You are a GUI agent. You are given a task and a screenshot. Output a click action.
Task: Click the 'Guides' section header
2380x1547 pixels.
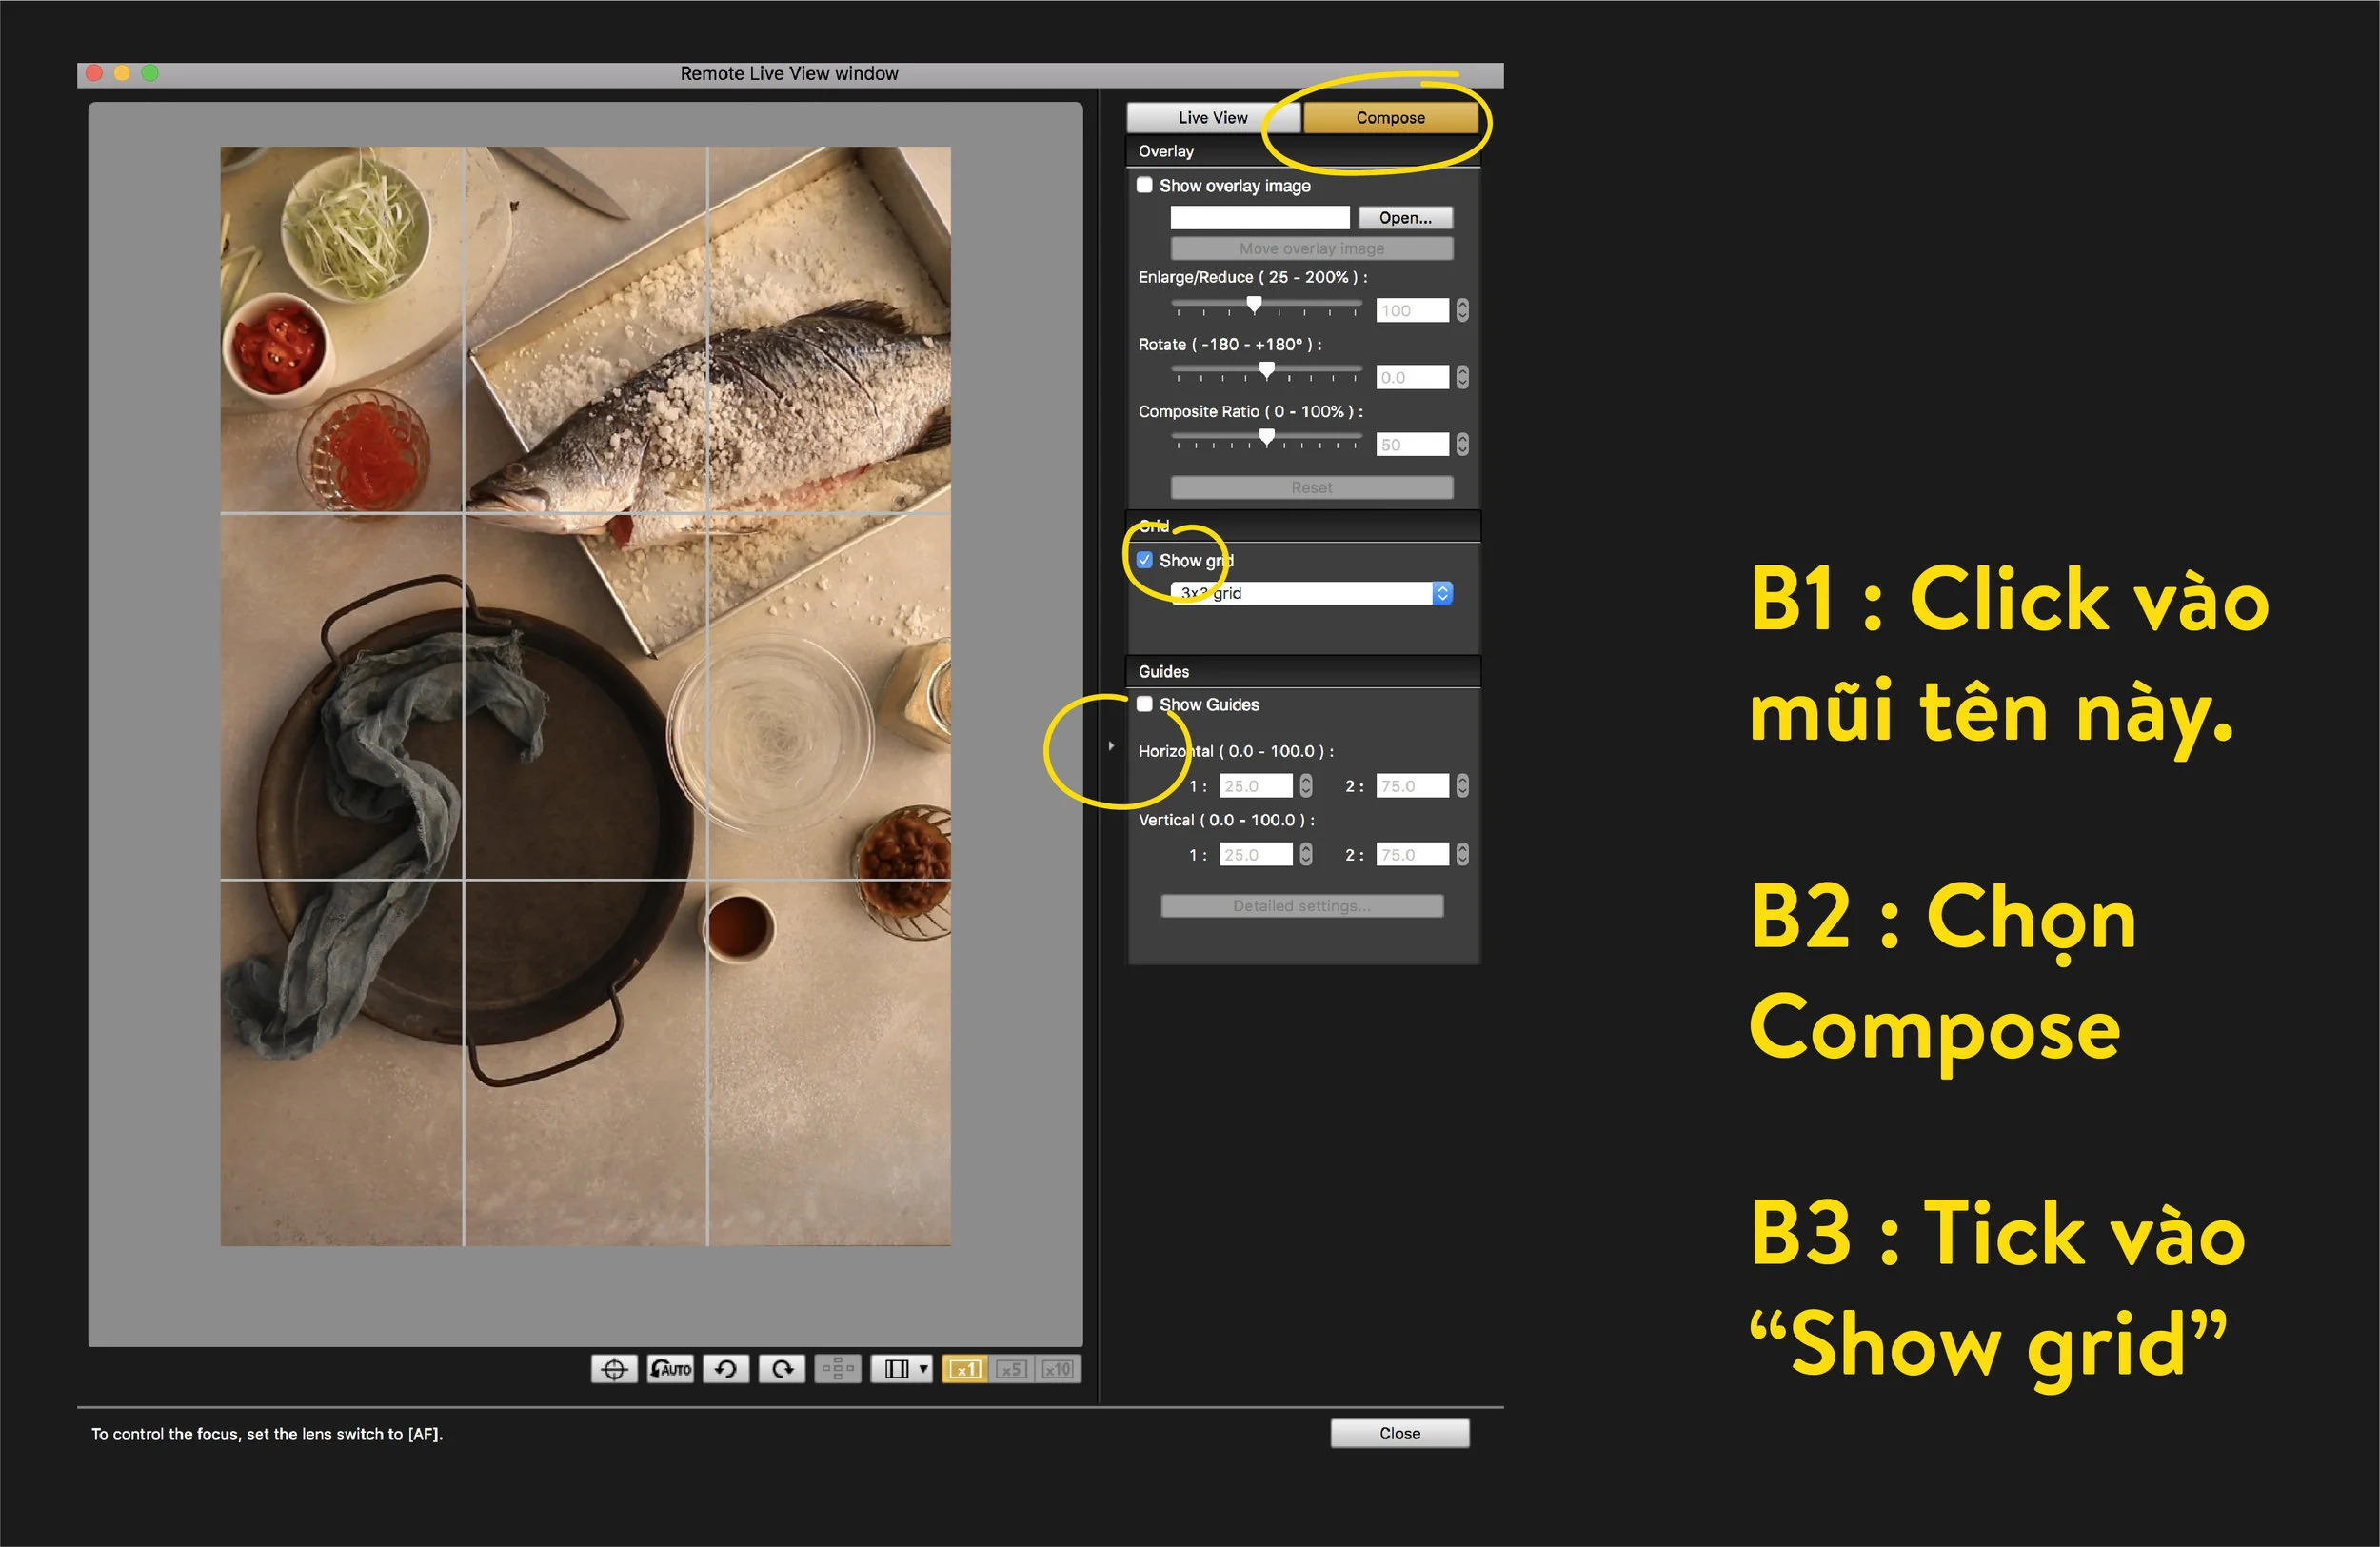point(1164,672)
